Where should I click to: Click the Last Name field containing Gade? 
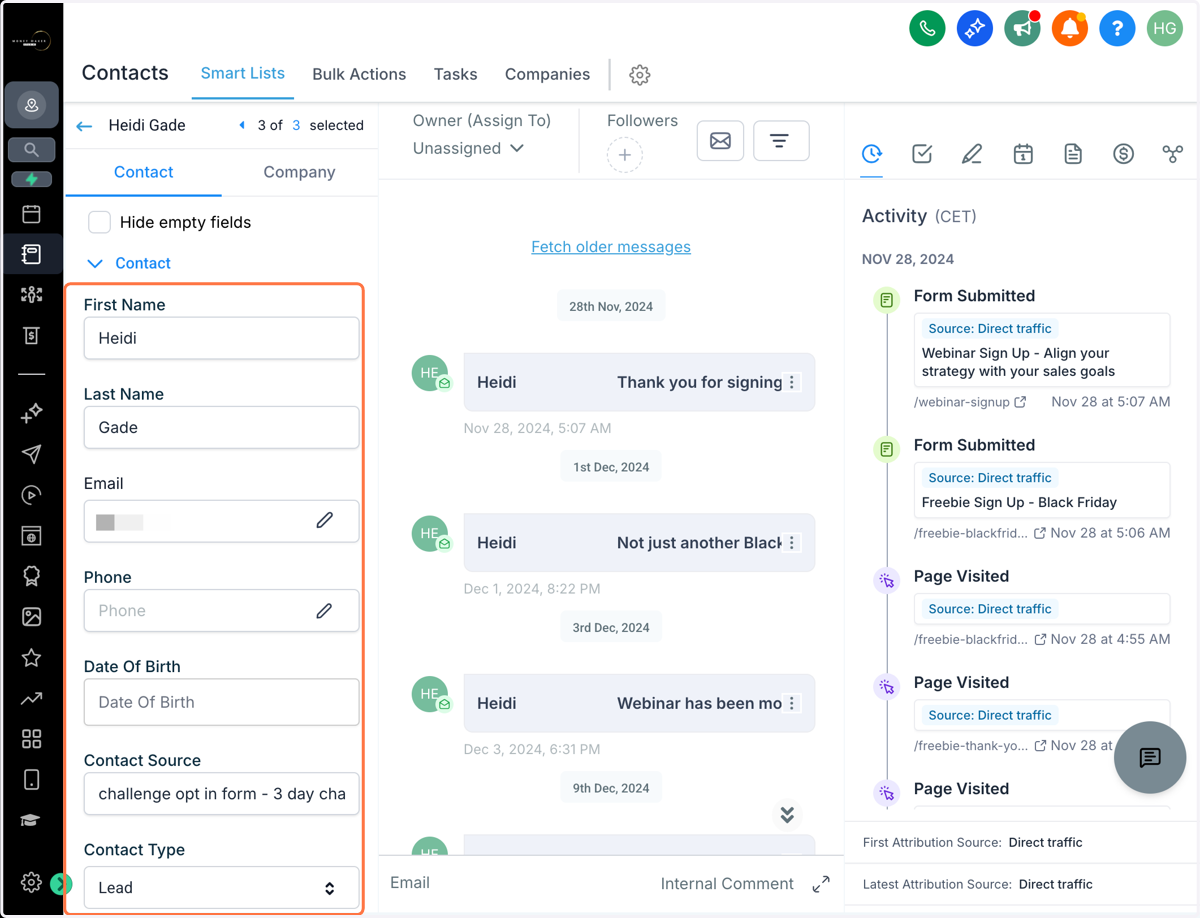pyautogui.click(x=222, y=427)
